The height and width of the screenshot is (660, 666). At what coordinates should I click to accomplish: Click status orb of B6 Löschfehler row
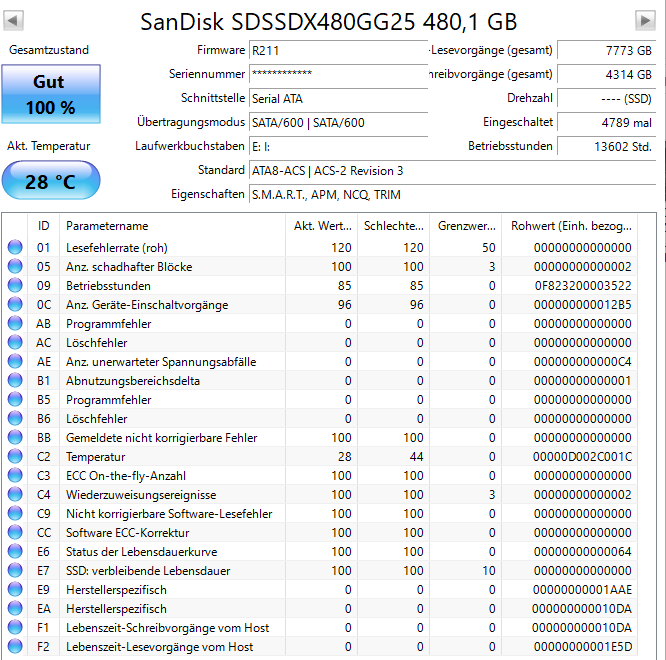click(x=15, y=418)
